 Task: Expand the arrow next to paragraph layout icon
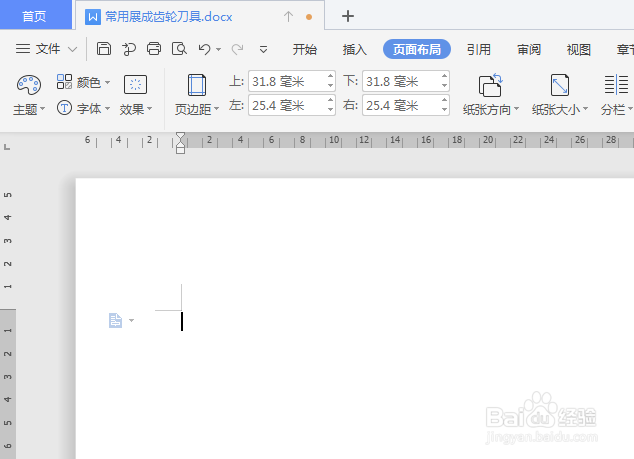point(131,320)
